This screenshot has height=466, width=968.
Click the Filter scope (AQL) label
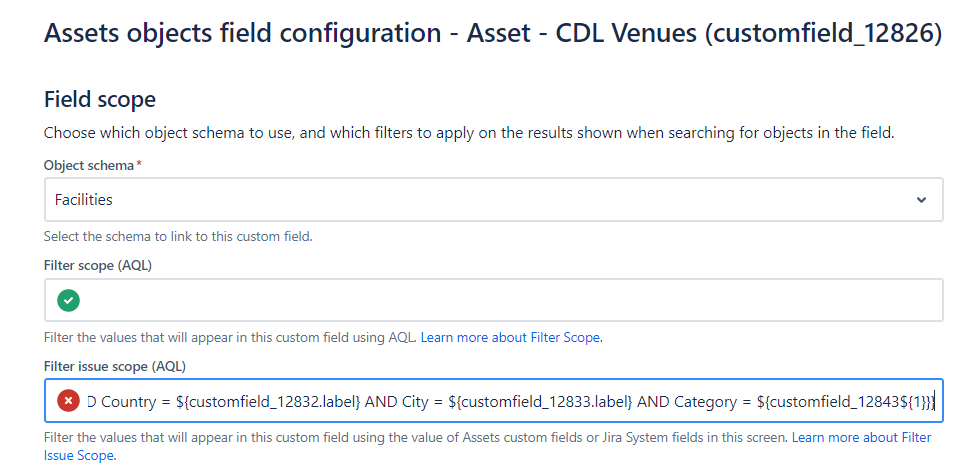[x=98, y=265]
